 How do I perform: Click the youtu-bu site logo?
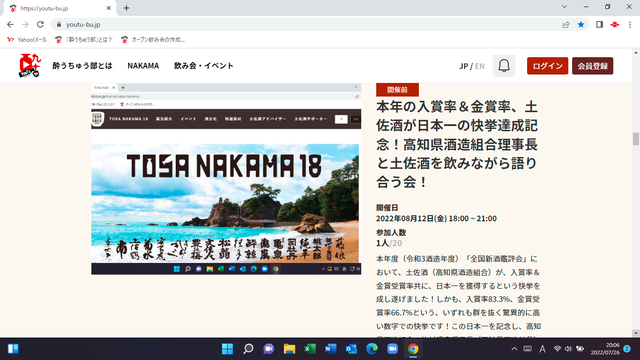point(30,65)
